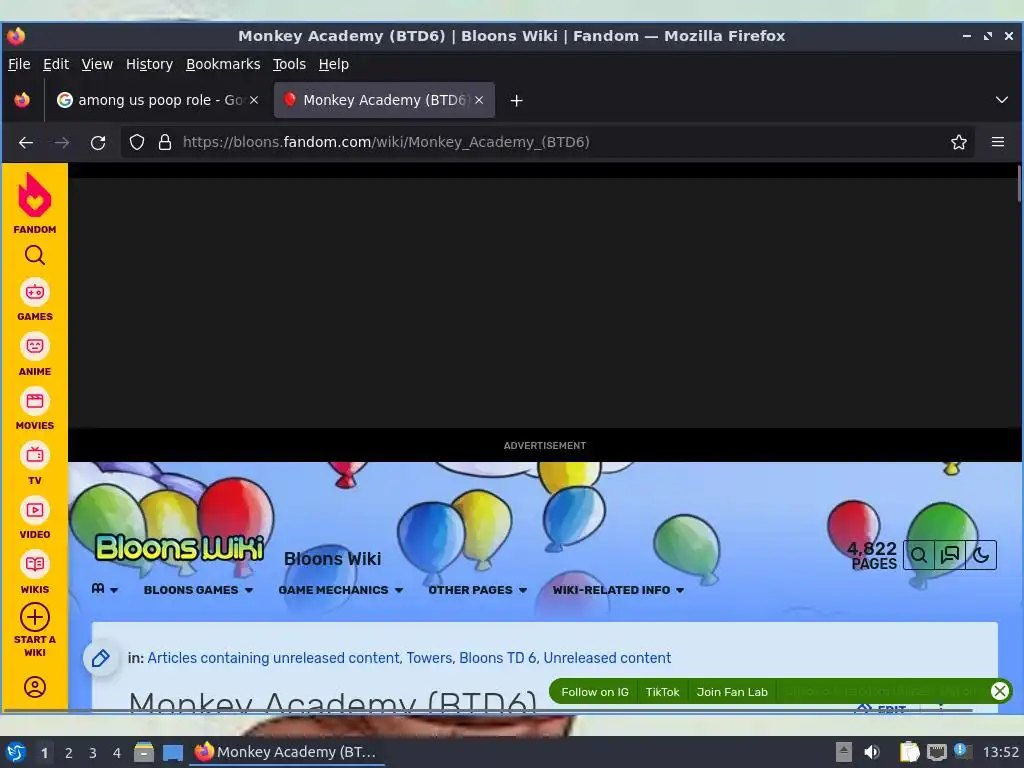Go back with the browser back arrow

pos(26,142)
